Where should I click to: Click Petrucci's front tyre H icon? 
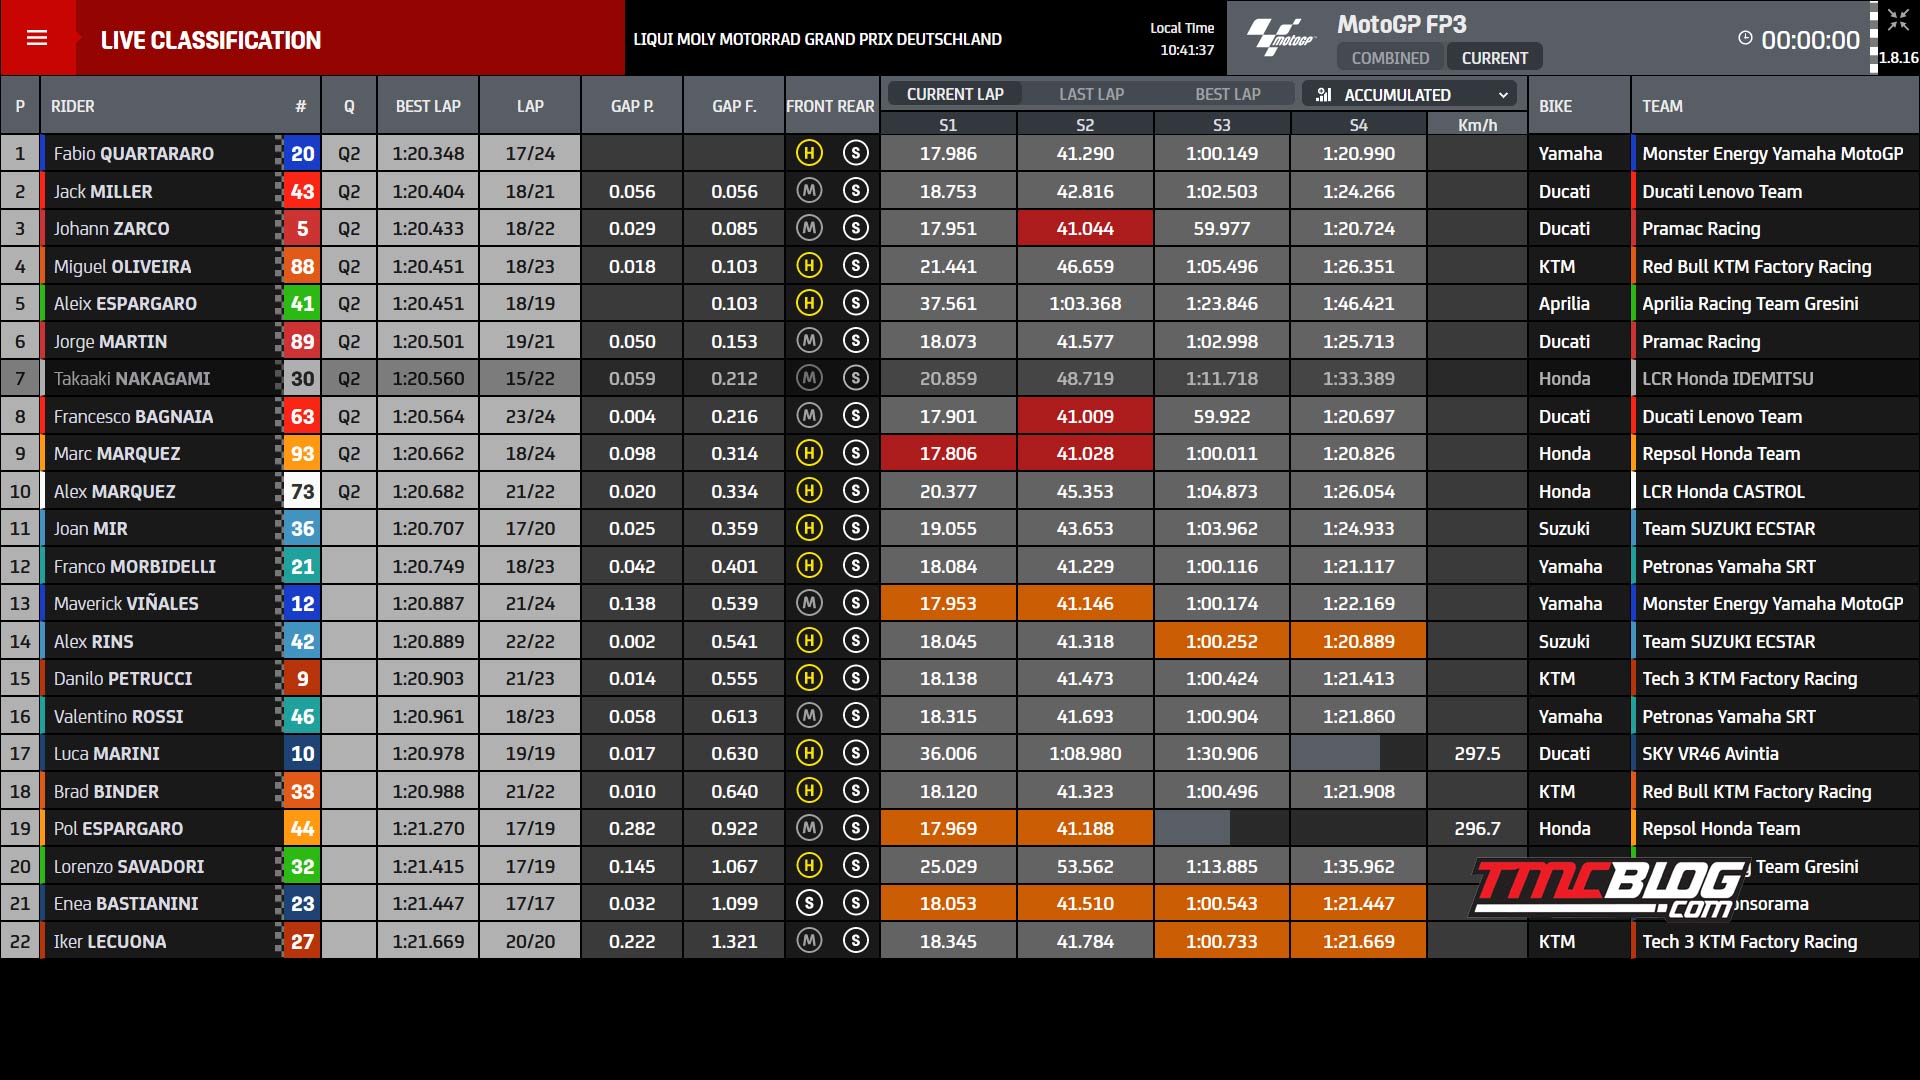(x=809, y=678)
